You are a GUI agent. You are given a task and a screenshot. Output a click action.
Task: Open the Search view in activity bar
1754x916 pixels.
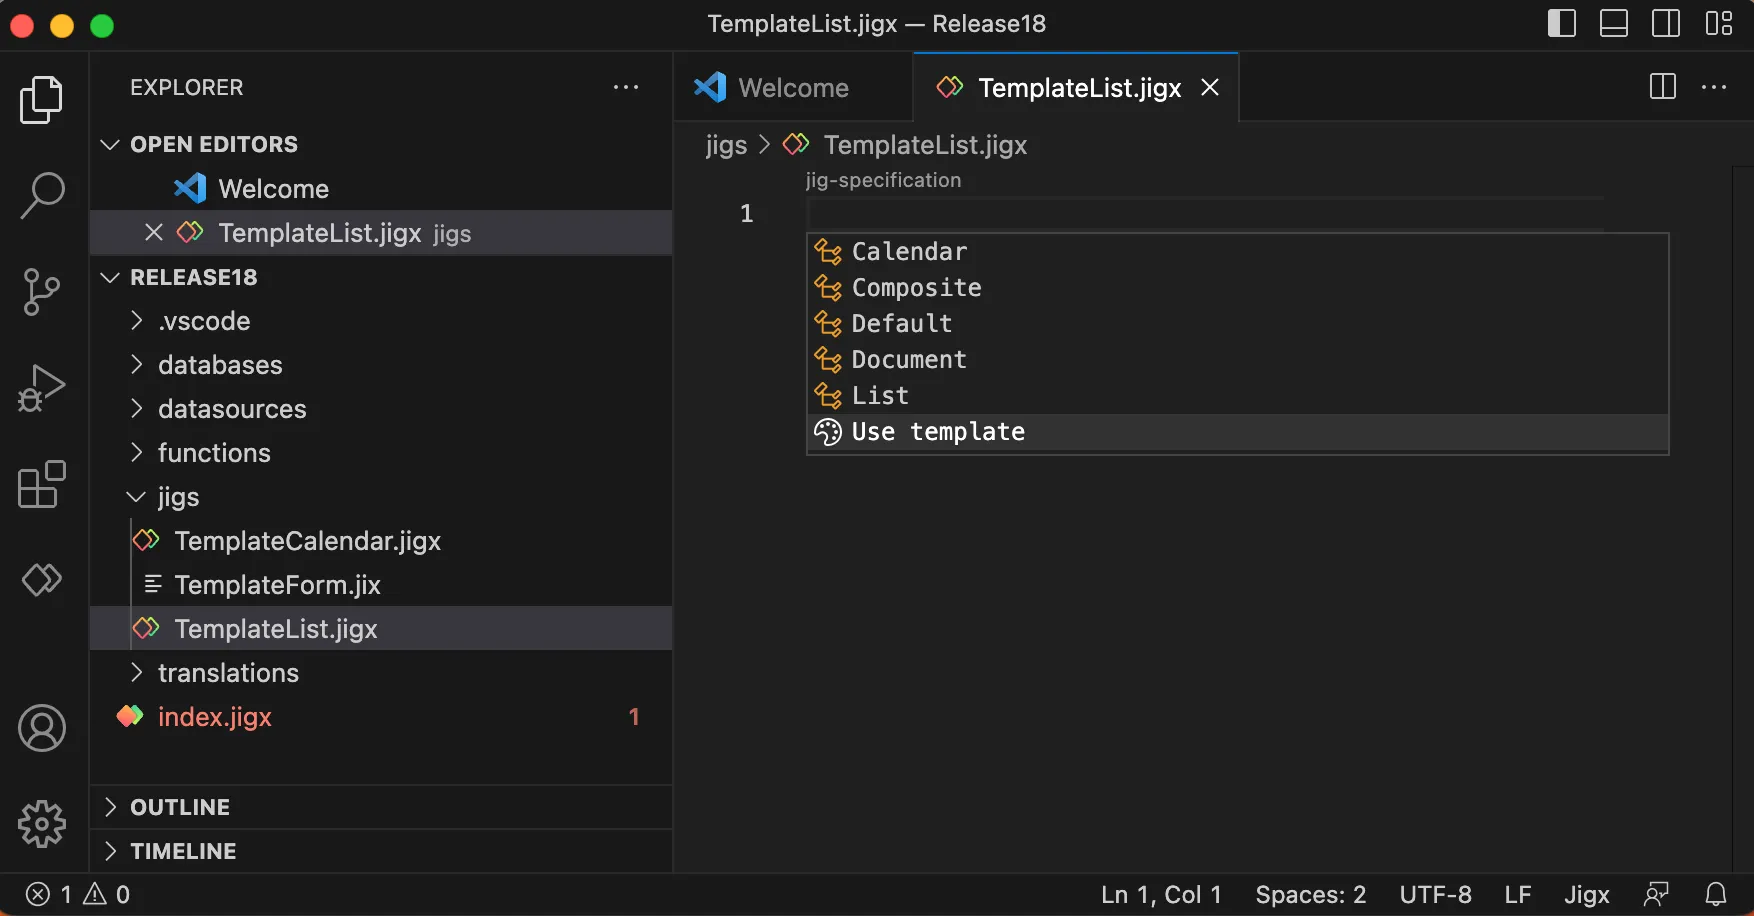pyautogui.click(x=42, y=195)
